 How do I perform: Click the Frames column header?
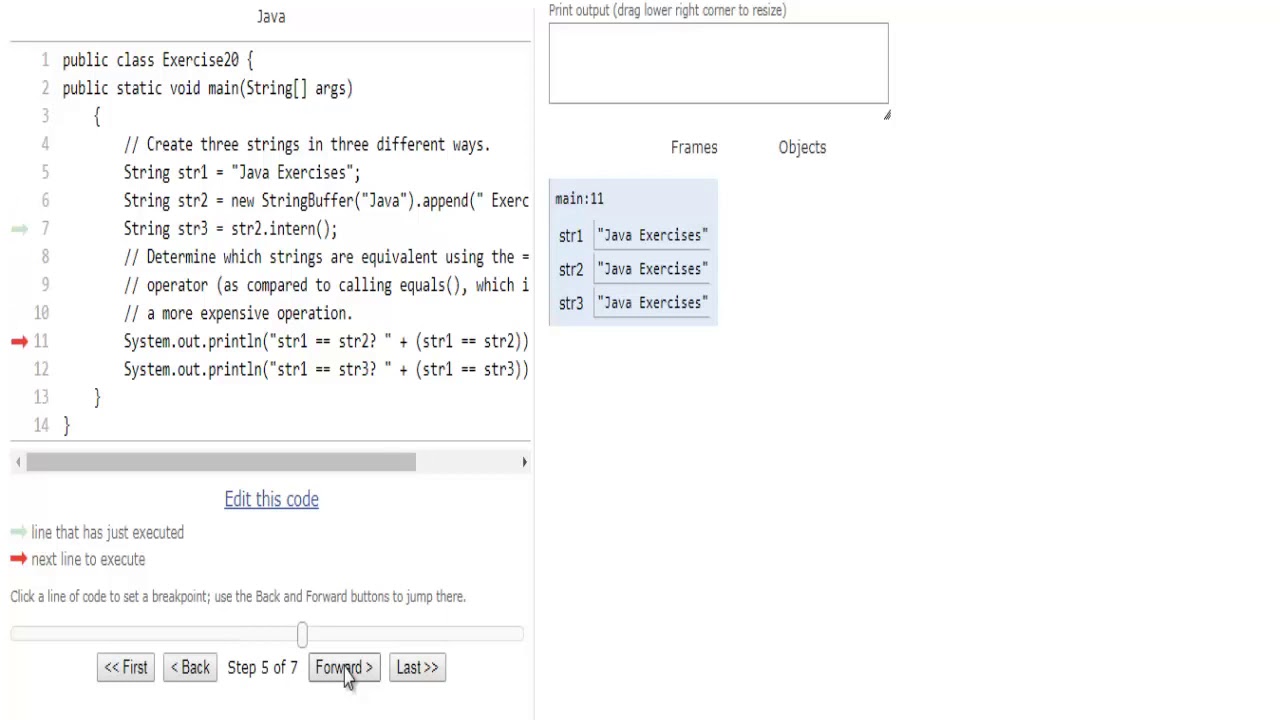click(694, 147)
